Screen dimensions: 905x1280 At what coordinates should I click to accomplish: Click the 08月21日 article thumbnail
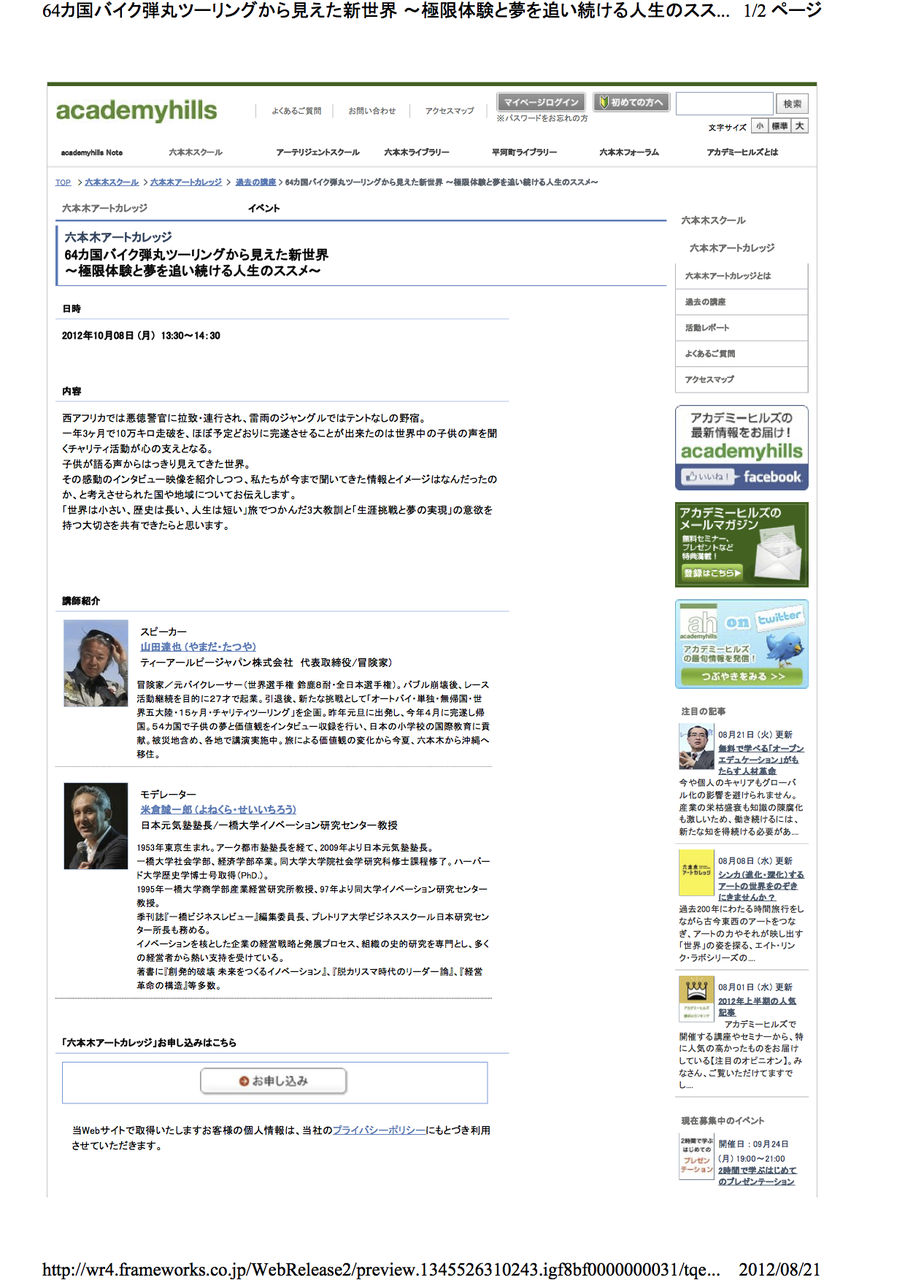point(696,746)
